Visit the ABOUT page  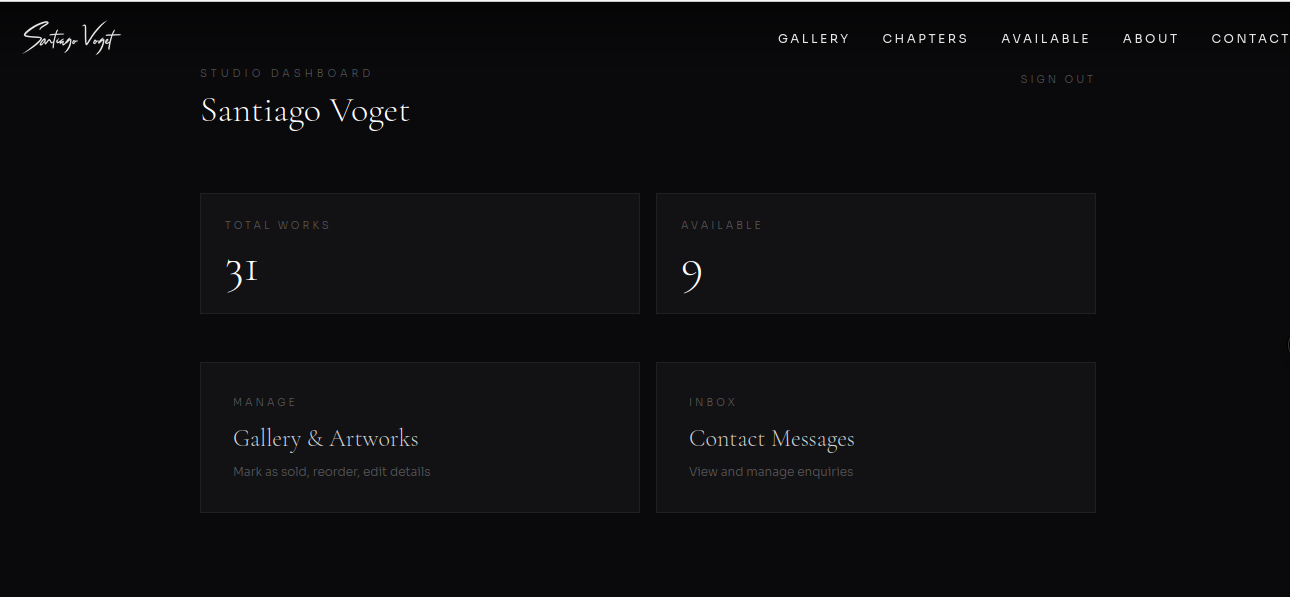click(x=1150, y=38)
